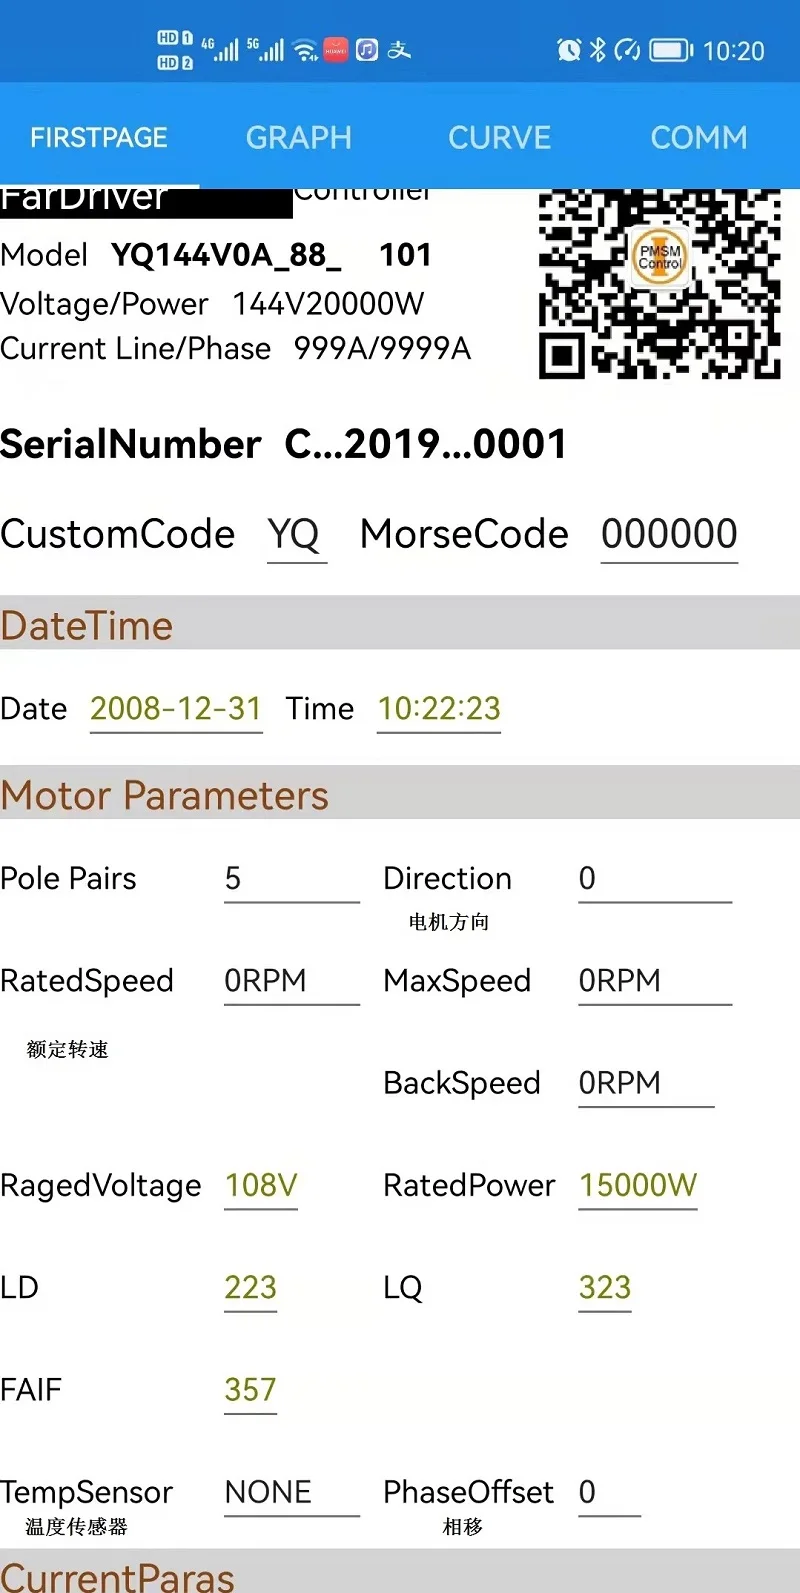Select the FIRSTPAGE tab

click(99, 137)
